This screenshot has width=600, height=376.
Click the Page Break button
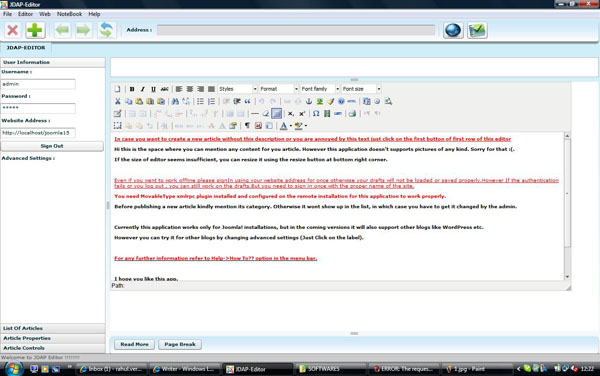[180, 344]
